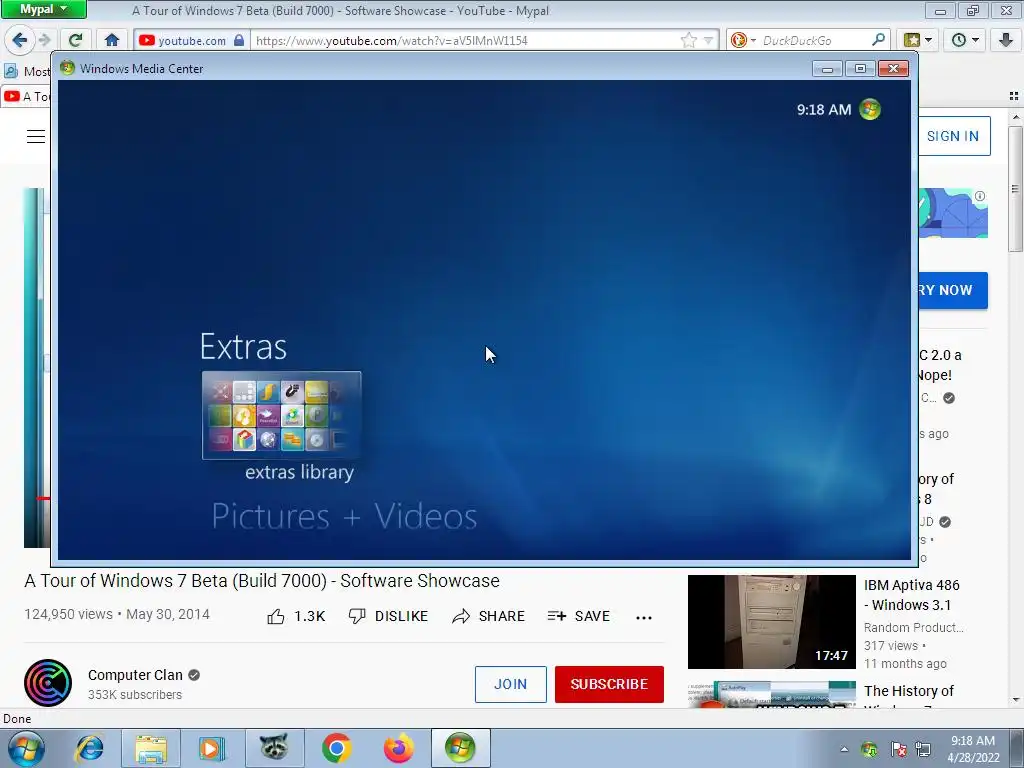1024x768 pixels.
Task: Click the network tray icon
Action: pos(923,749)
